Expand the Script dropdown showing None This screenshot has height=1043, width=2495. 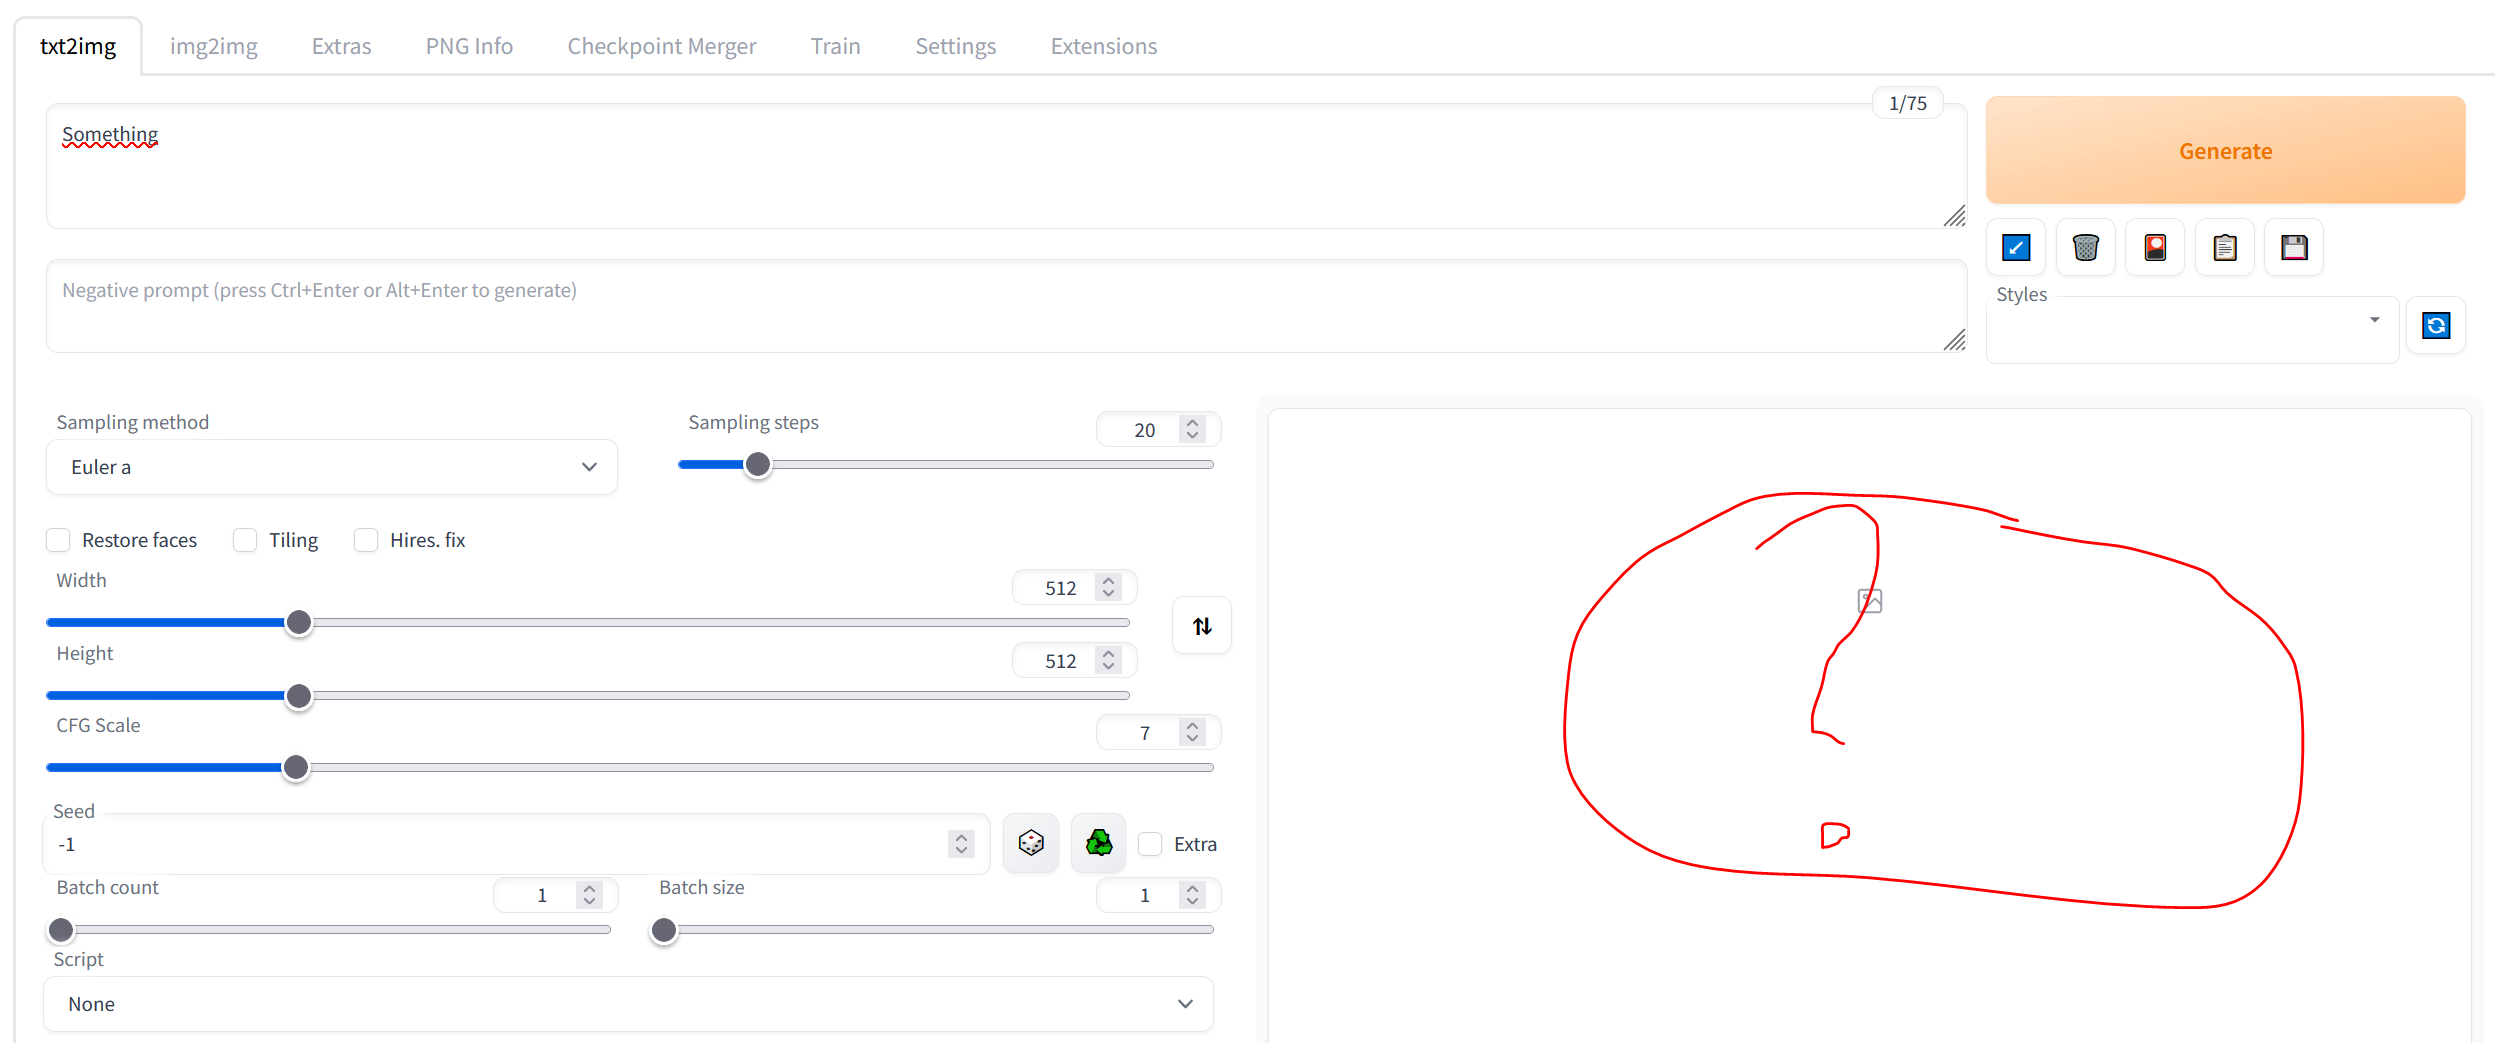click(x=629, y=1003)
